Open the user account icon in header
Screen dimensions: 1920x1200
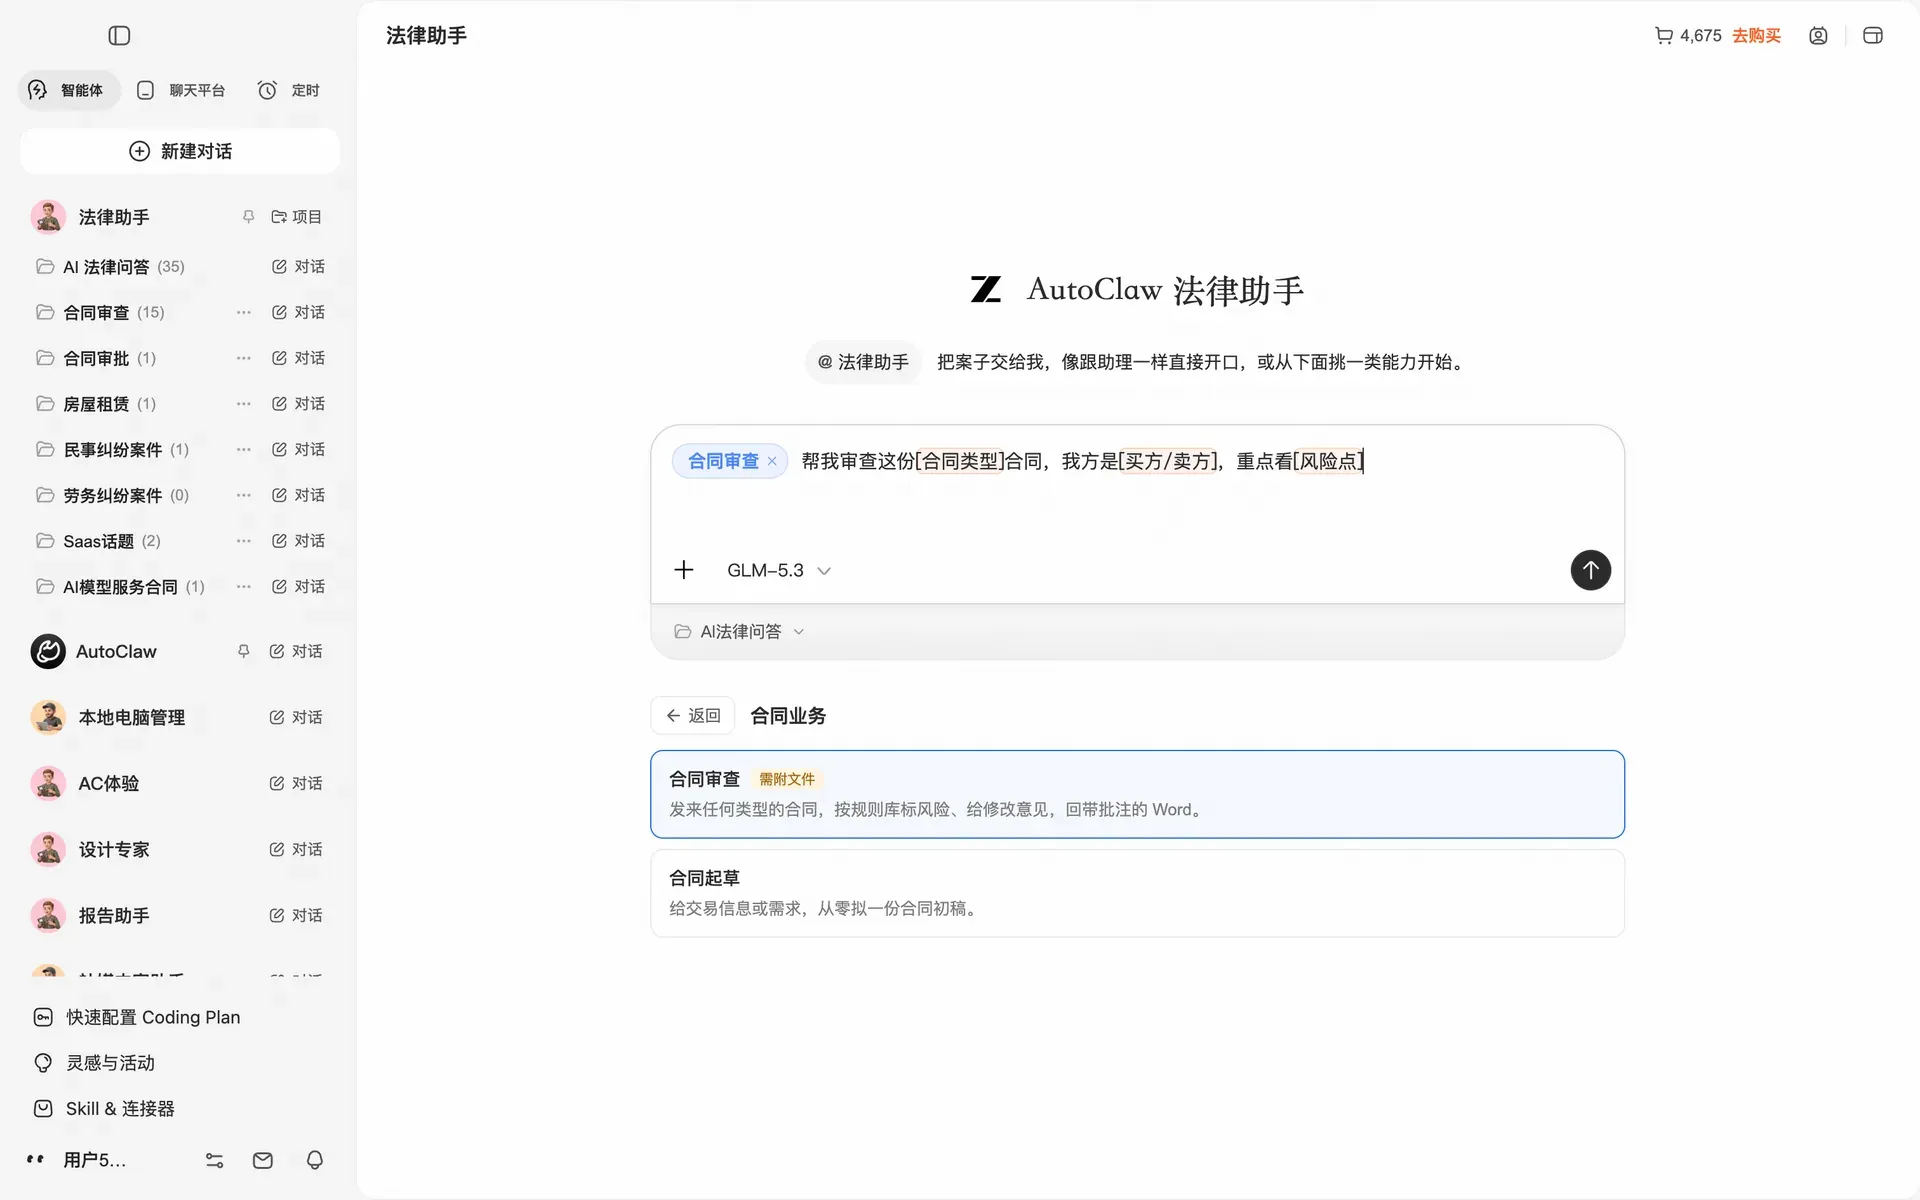[1818, 36]
